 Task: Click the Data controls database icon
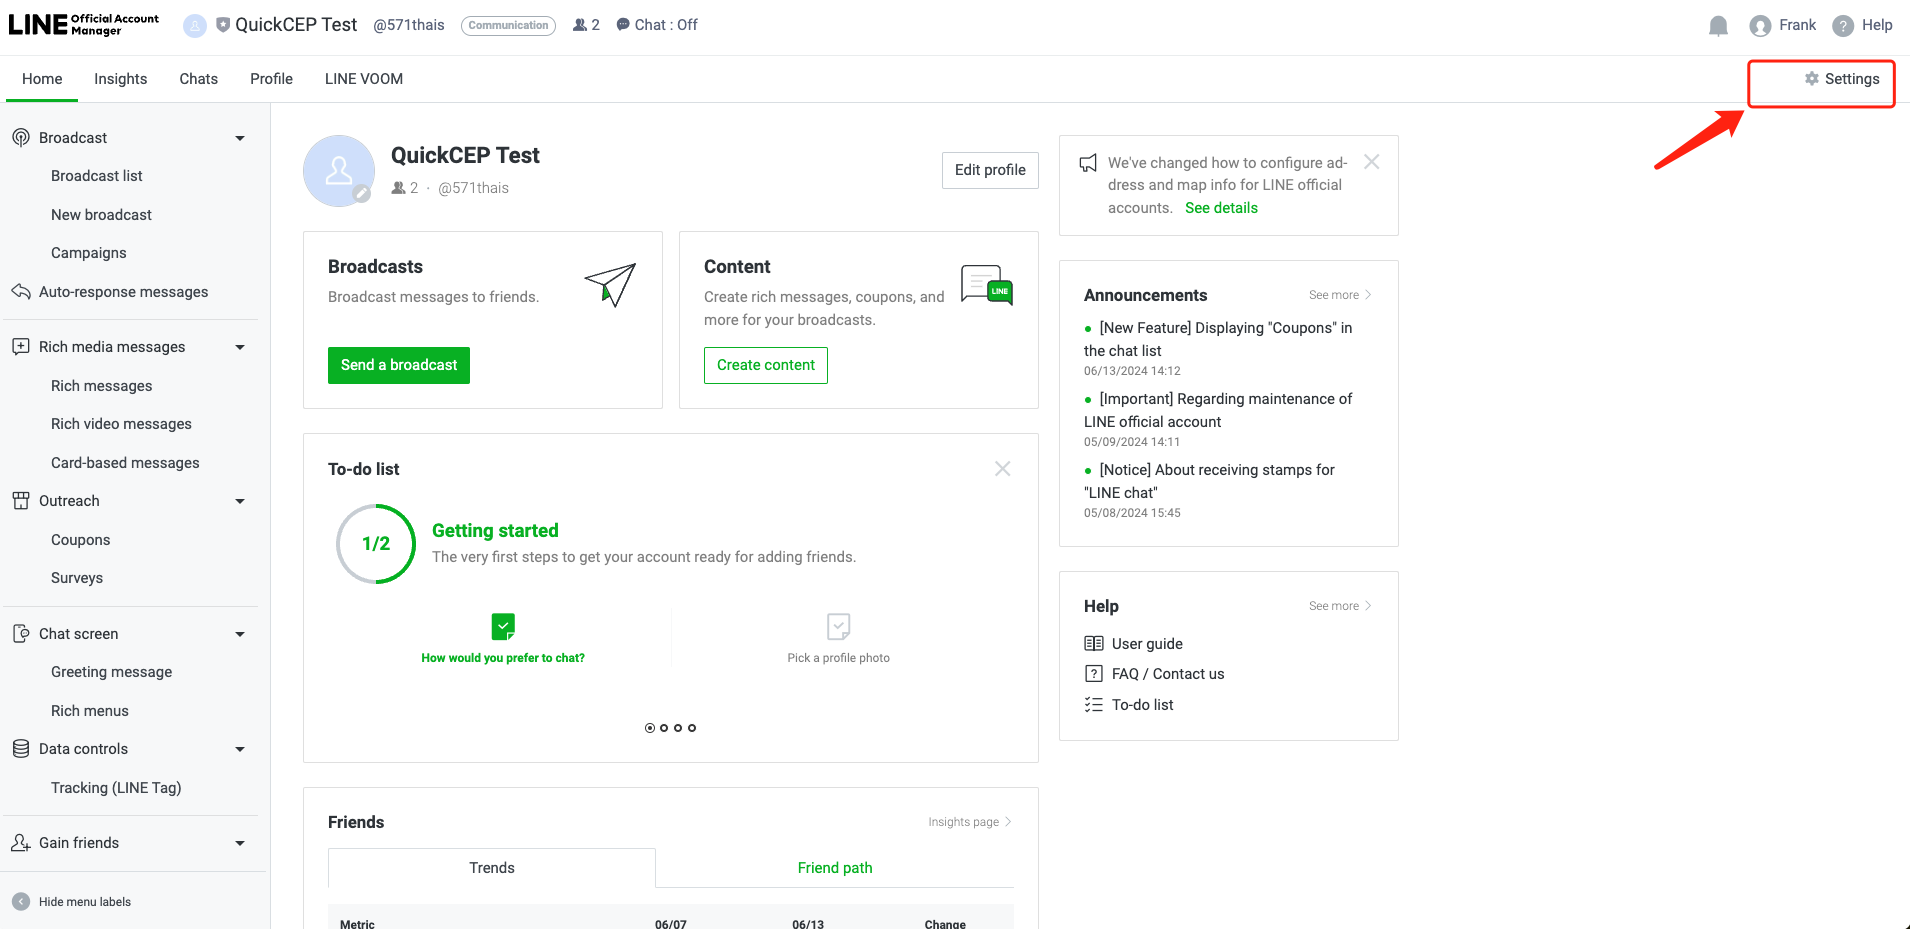[x=21, y=749]
